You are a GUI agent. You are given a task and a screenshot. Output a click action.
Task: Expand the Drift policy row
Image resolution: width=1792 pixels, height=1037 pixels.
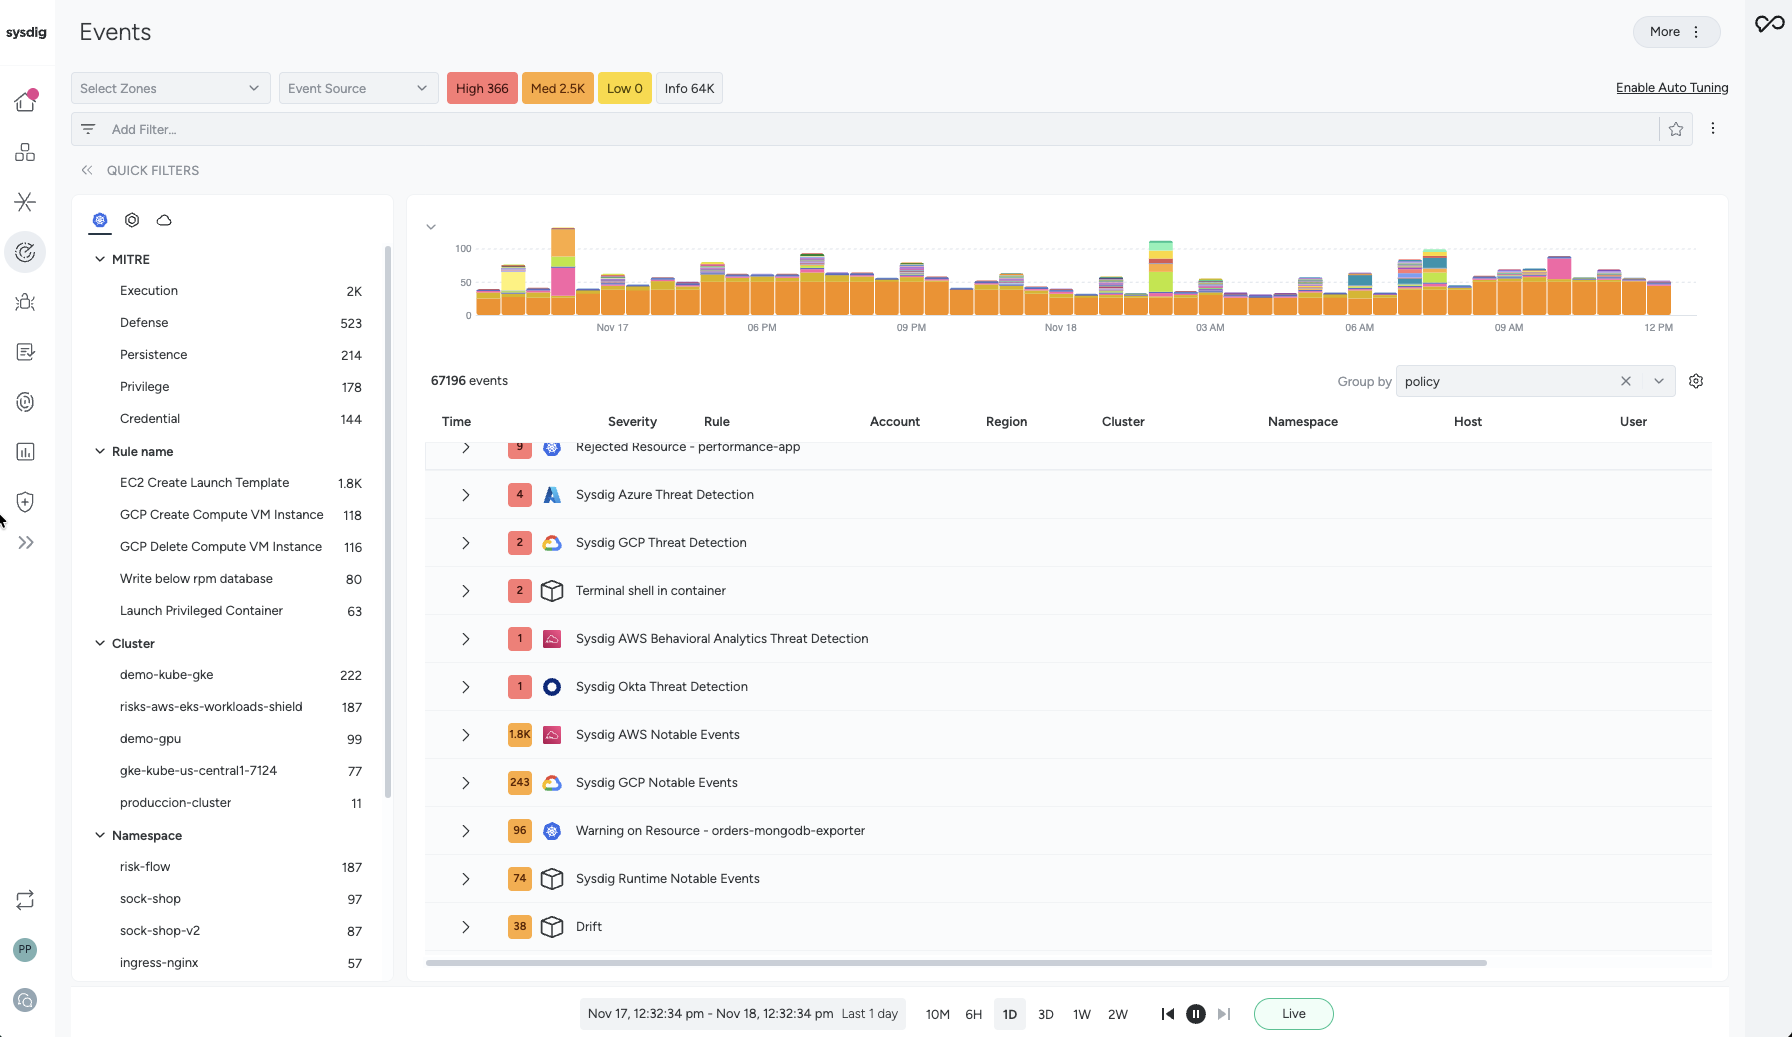tap(466, 927)
